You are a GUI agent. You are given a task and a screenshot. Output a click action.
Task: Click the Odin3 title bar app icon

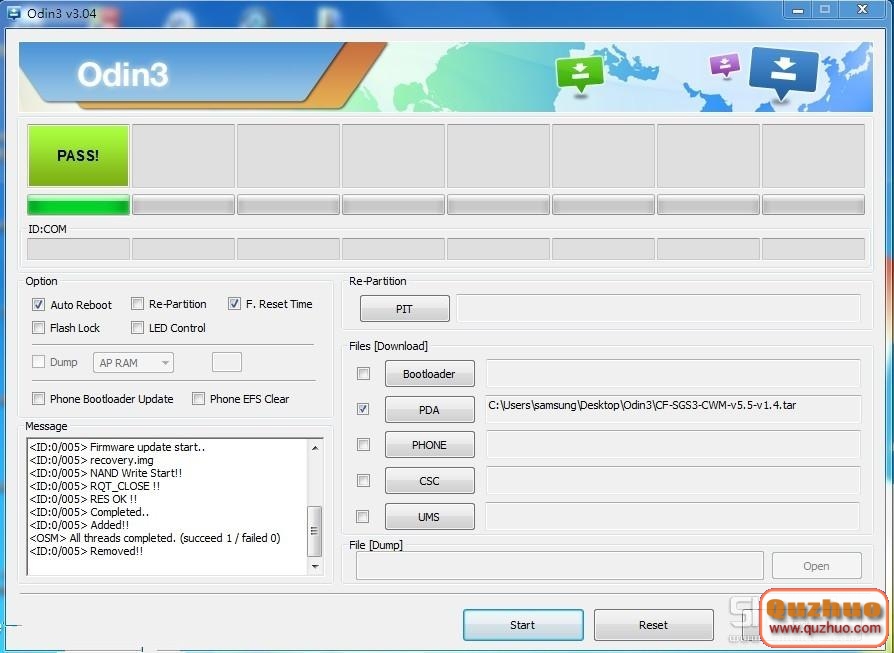point(14,13)
